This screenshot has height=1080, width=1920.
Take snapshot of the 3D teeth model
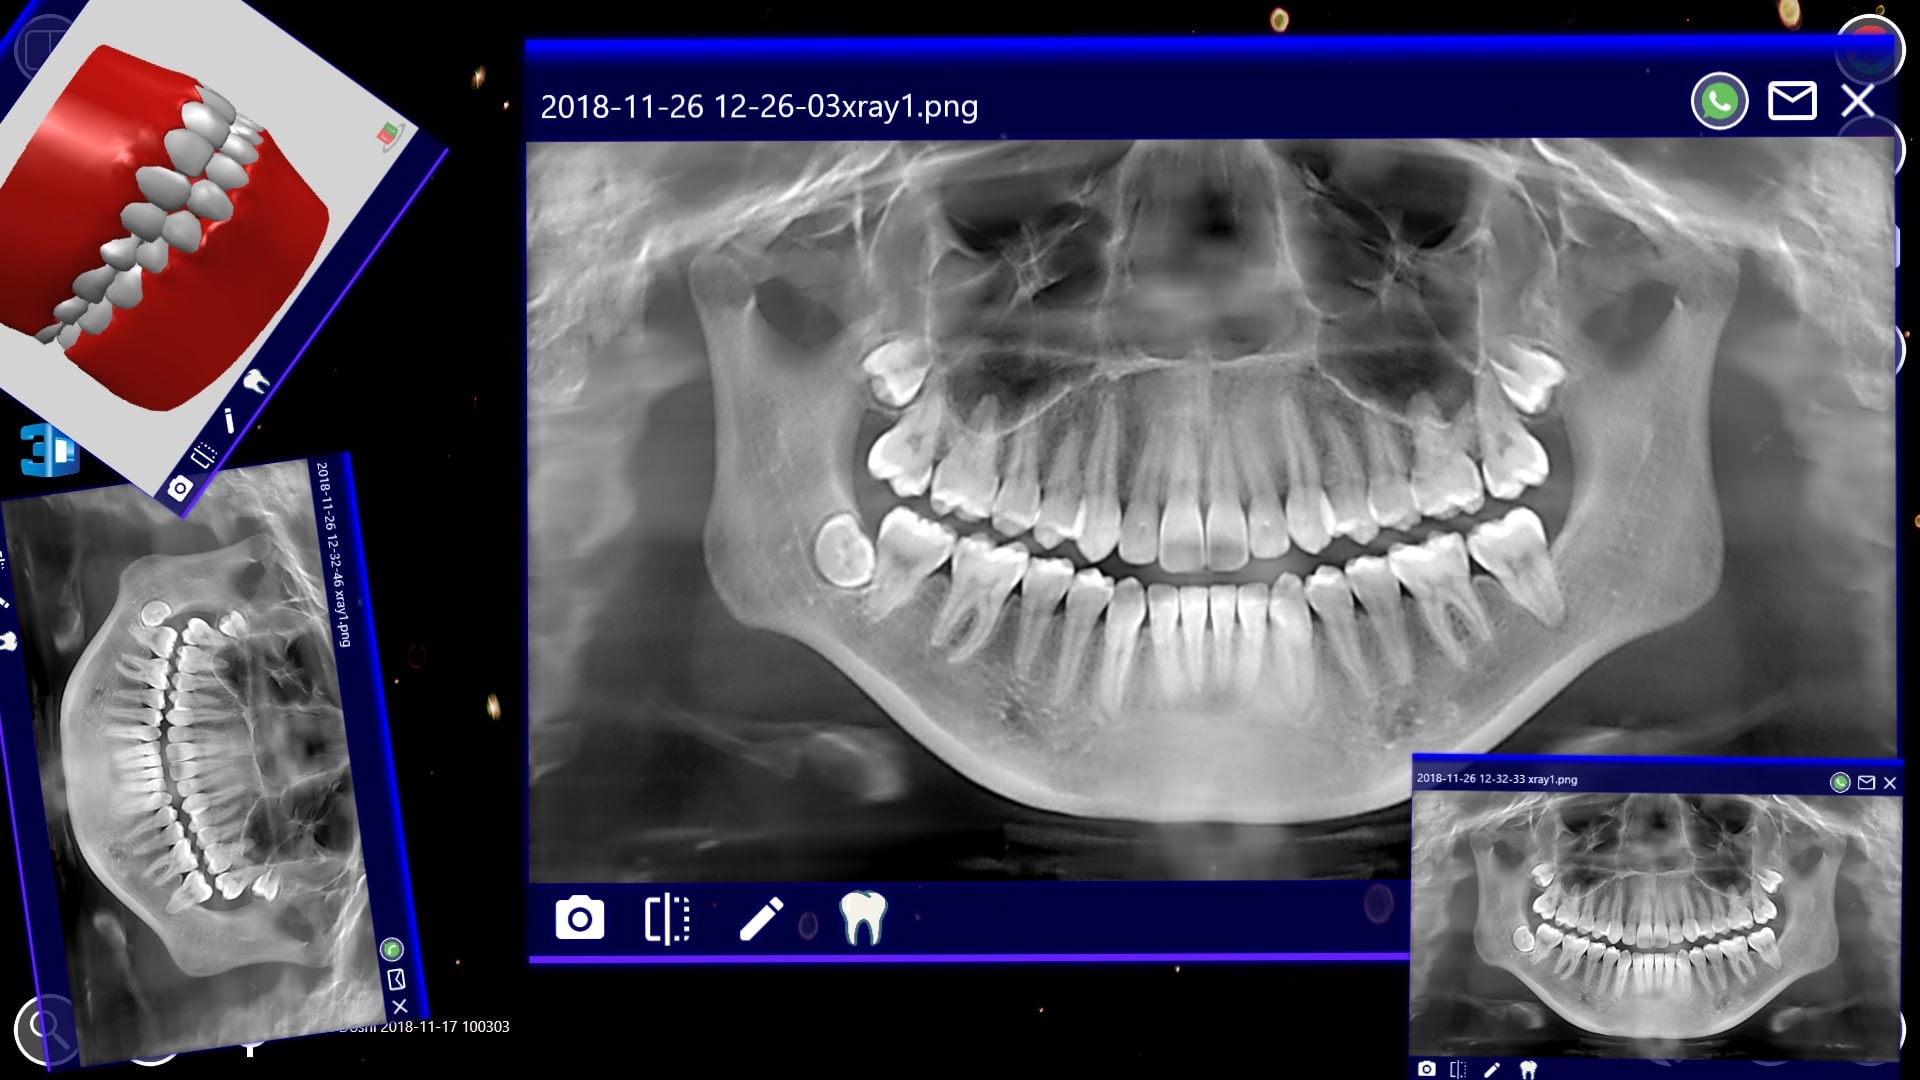pyautogui.click(x=180, y=488)
